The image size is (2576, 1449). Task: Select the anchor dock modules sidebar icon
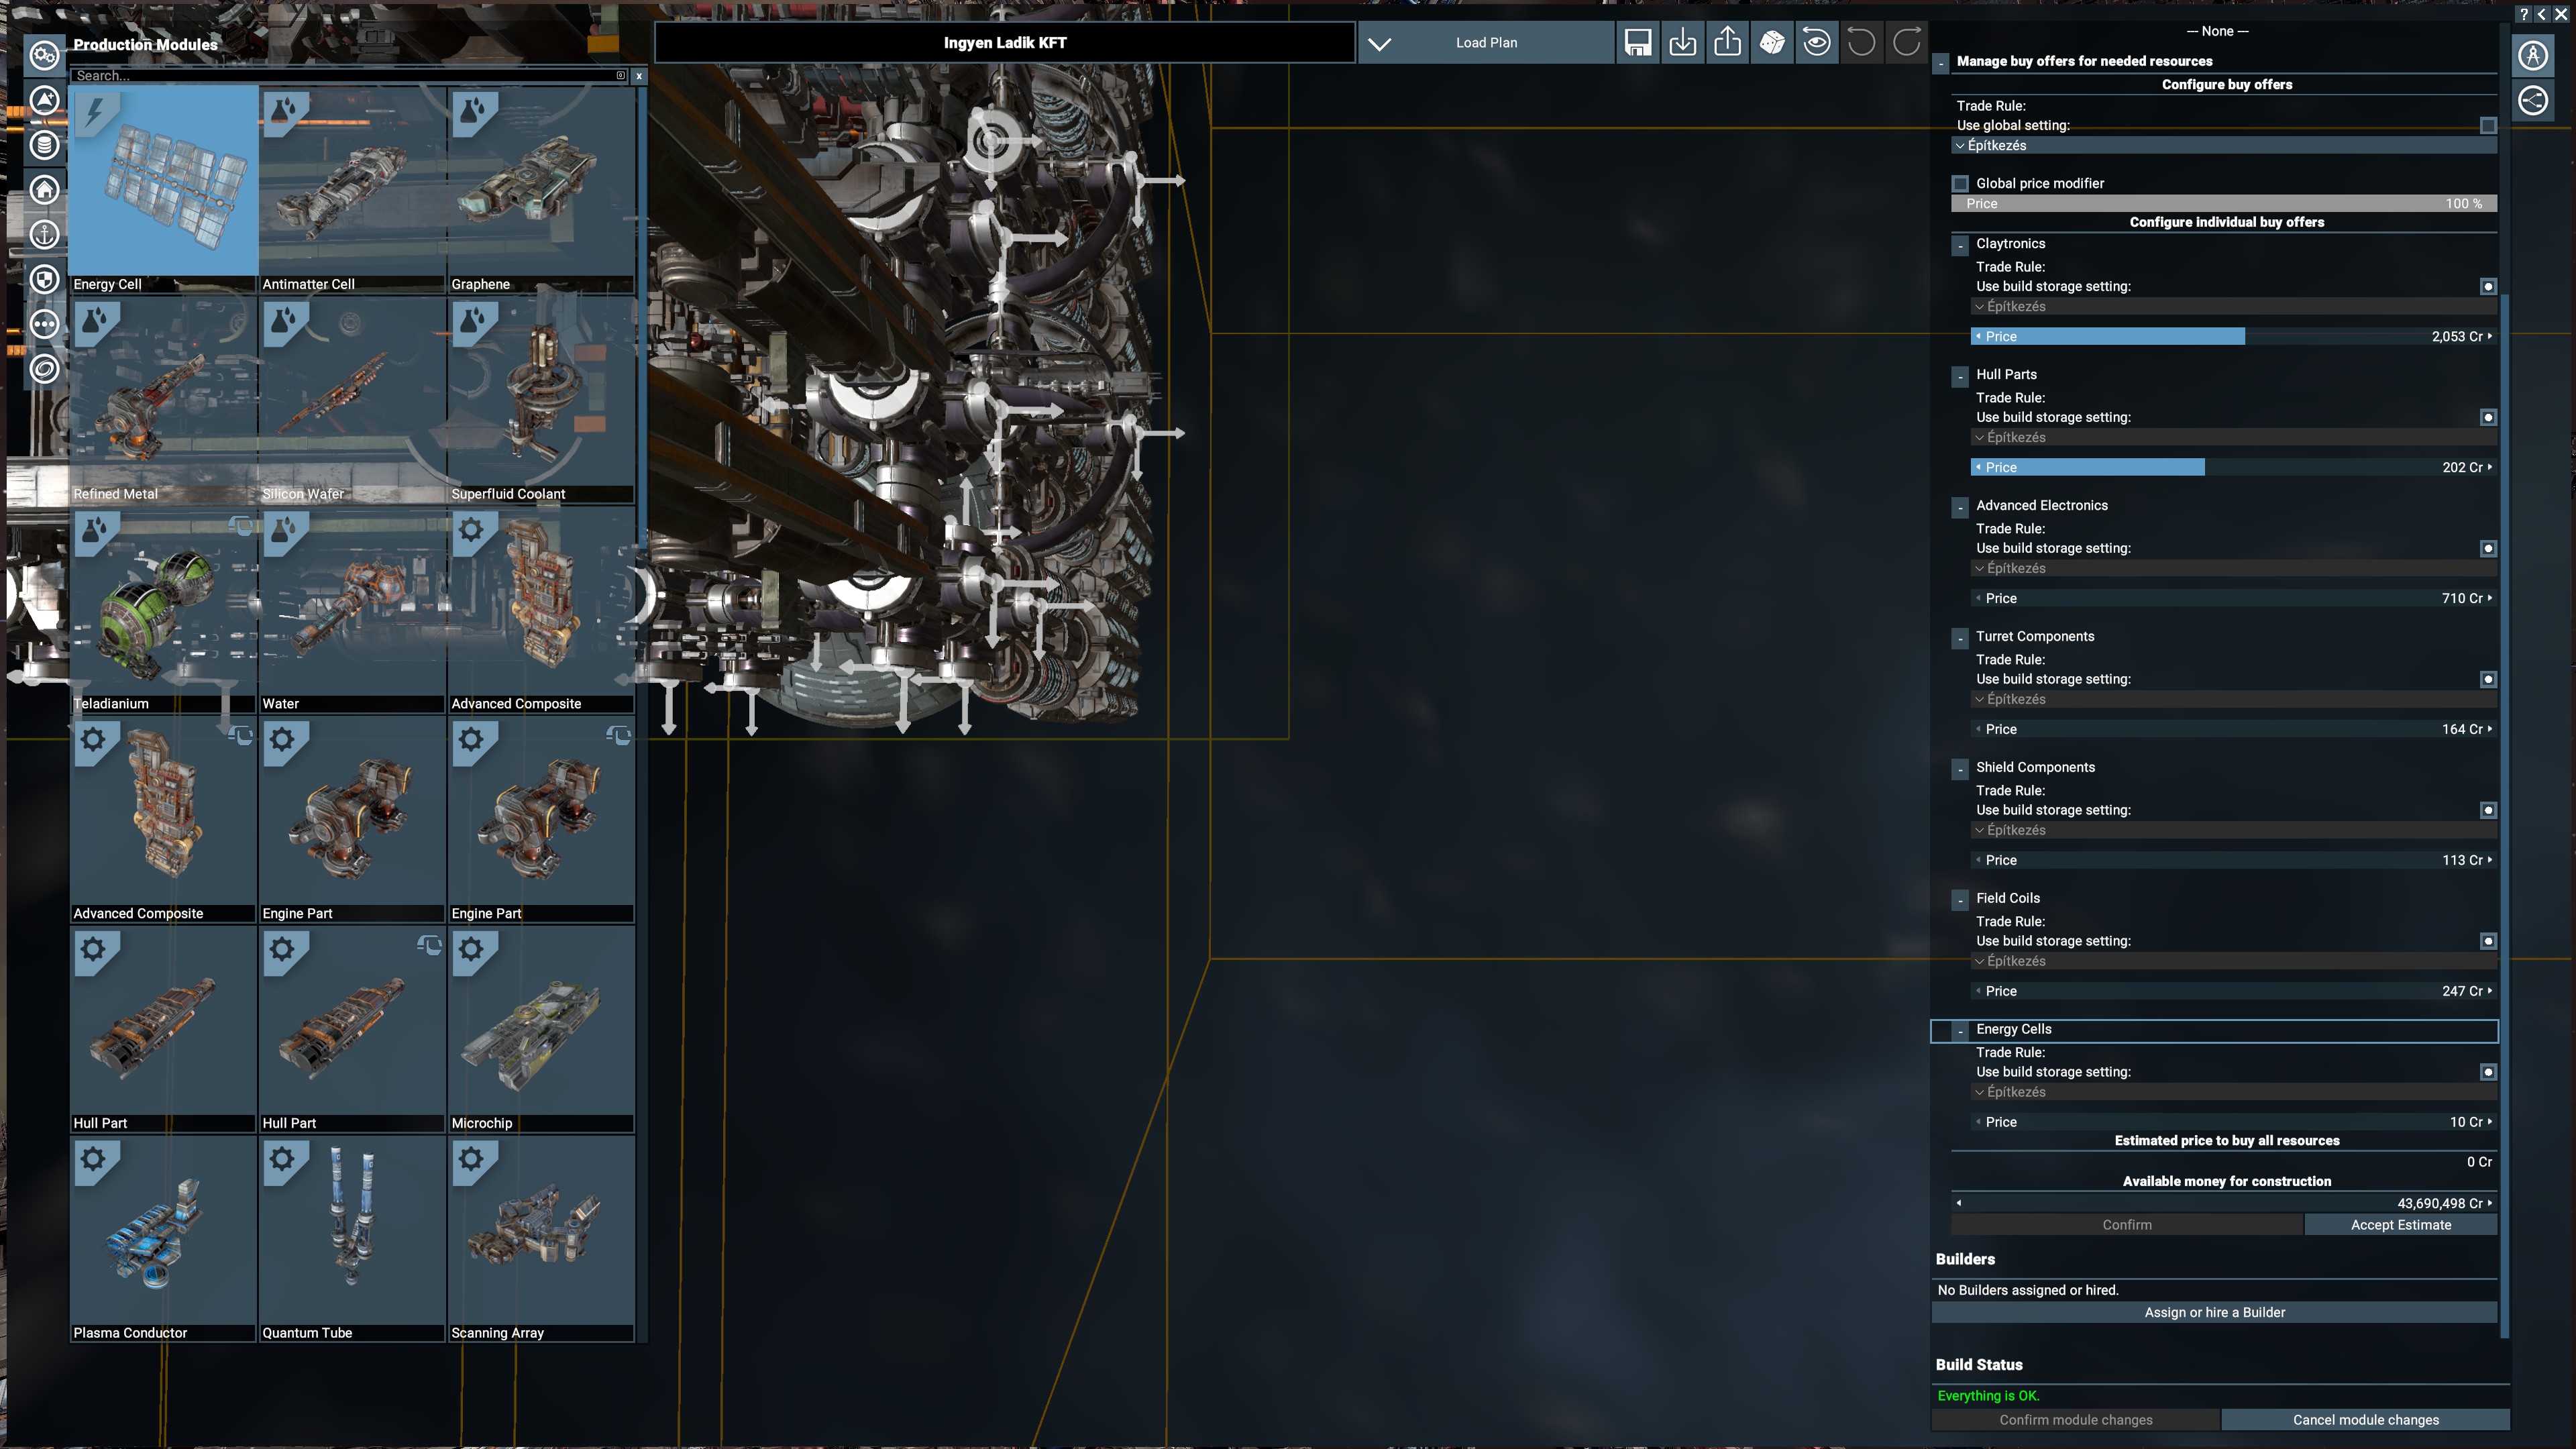(44, 235)
